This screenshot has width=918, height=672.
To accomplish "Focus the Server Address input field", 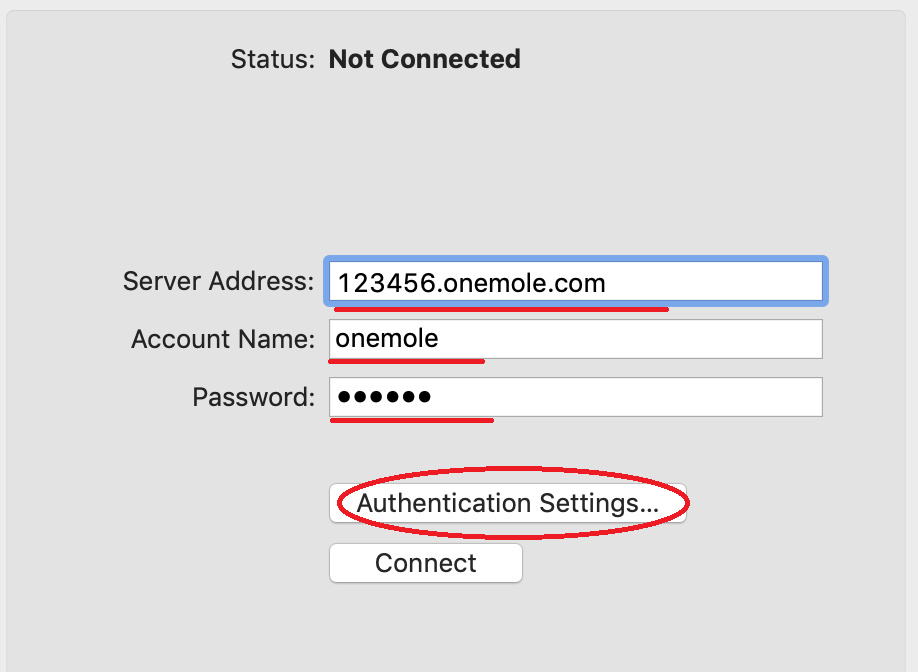I will point(576,282).
